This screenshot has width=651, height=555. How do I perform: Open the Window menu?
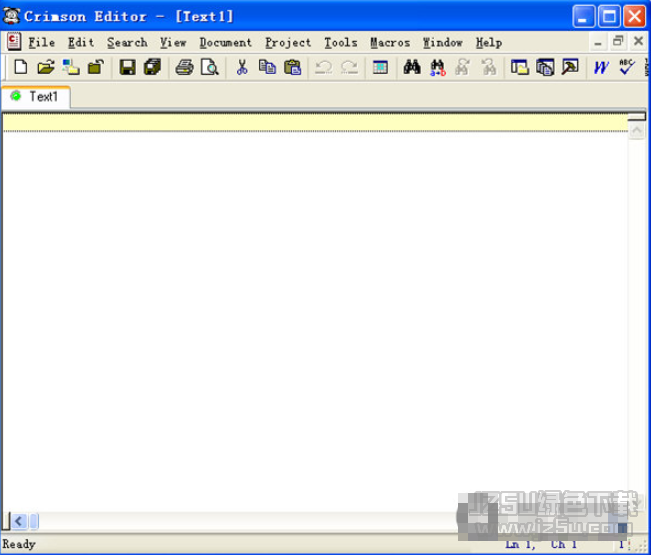[x=443, y=42]
